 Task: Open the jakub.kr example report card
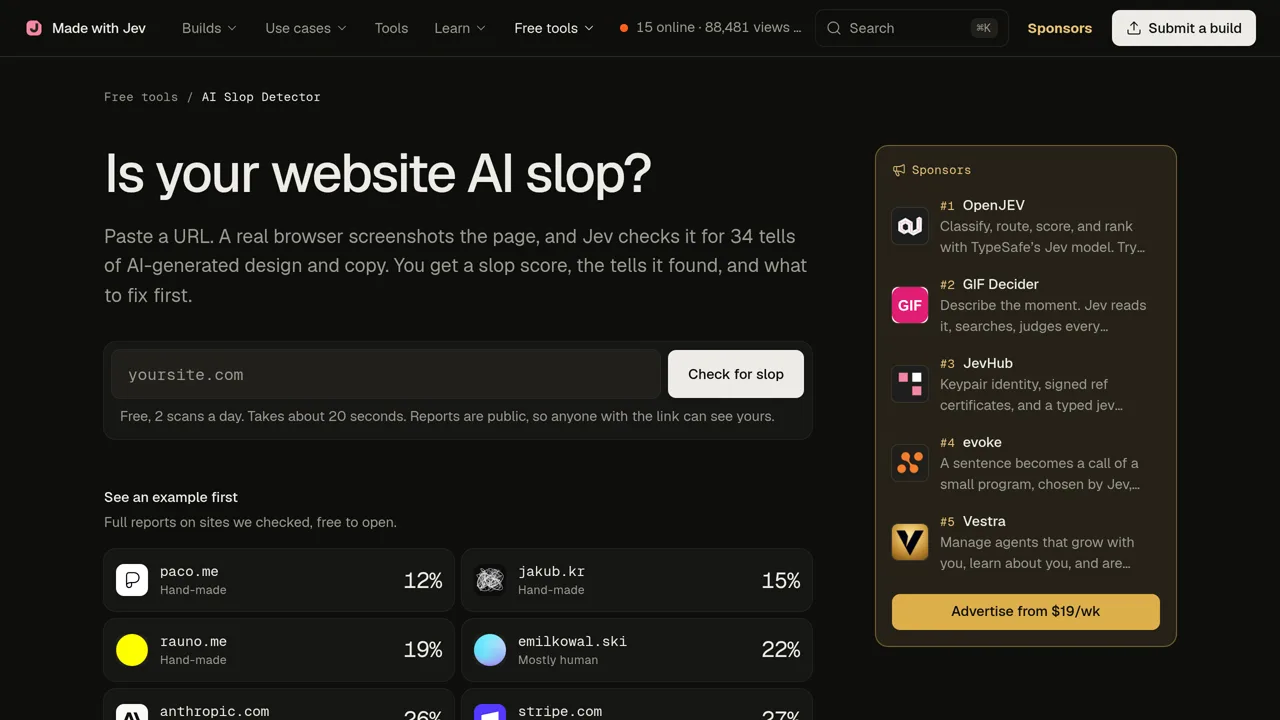[x=637, y=580]
